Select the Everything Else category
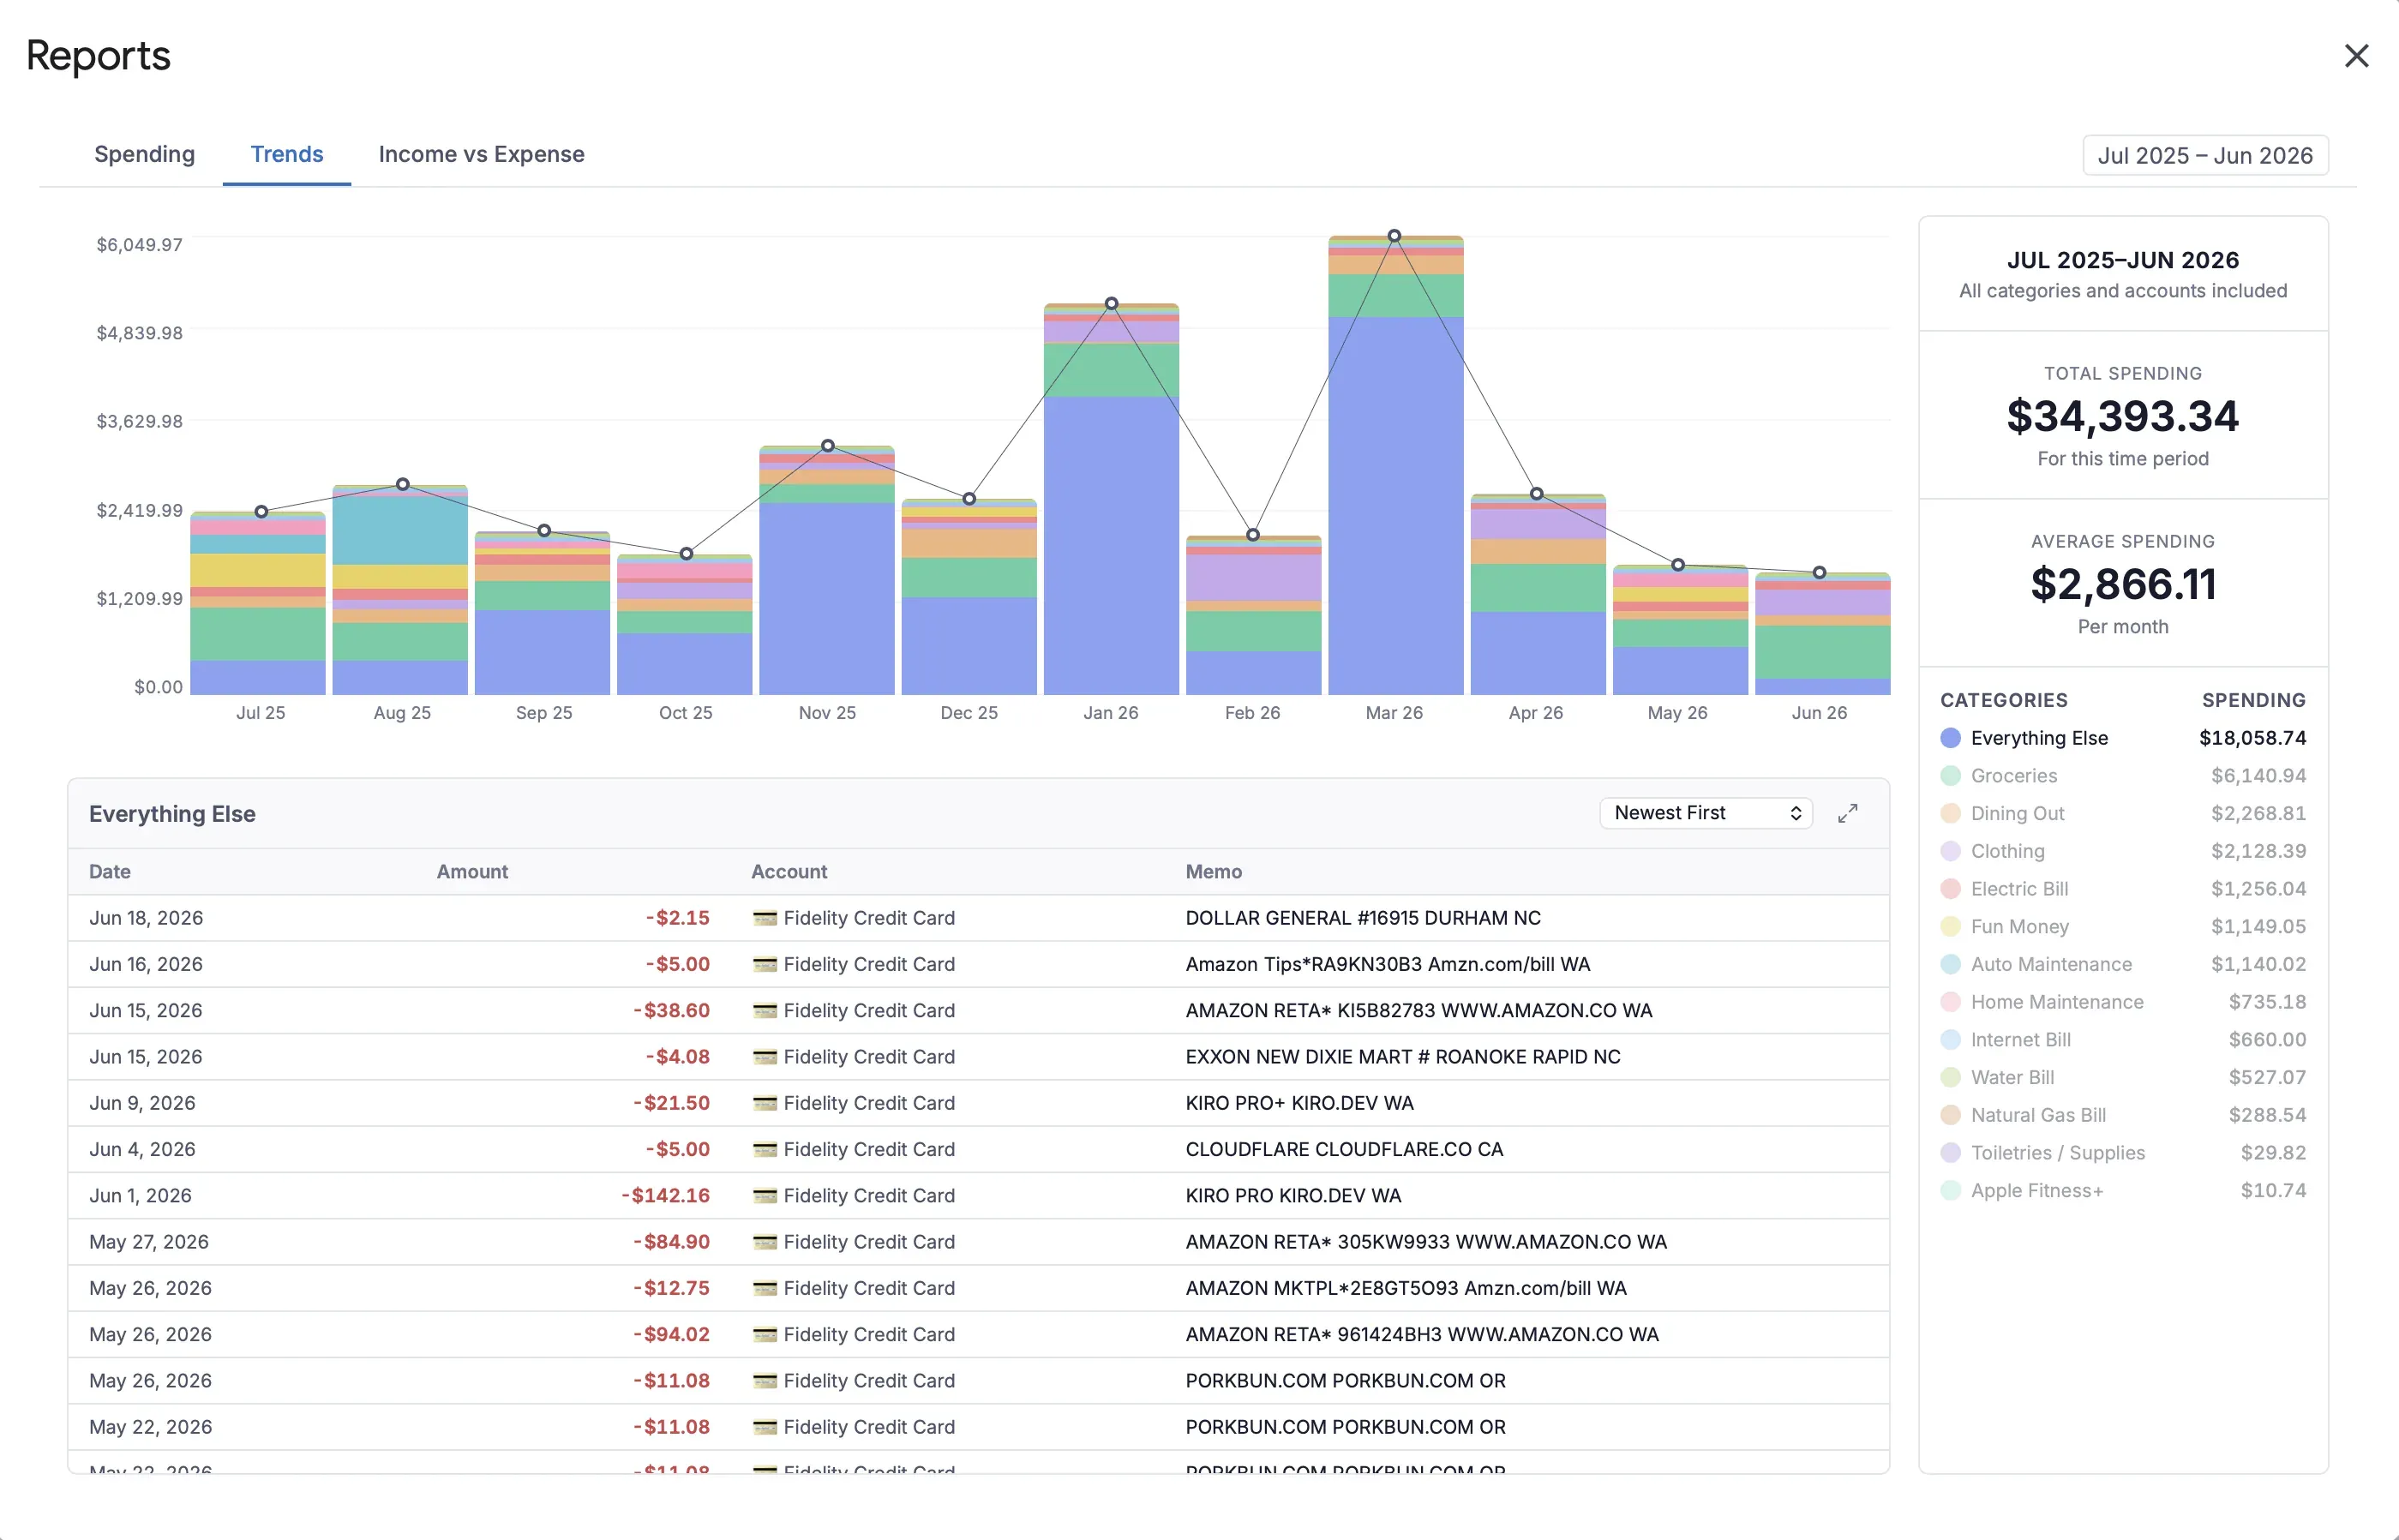Screen dimensions: 2399x1540 [2123, 738]
